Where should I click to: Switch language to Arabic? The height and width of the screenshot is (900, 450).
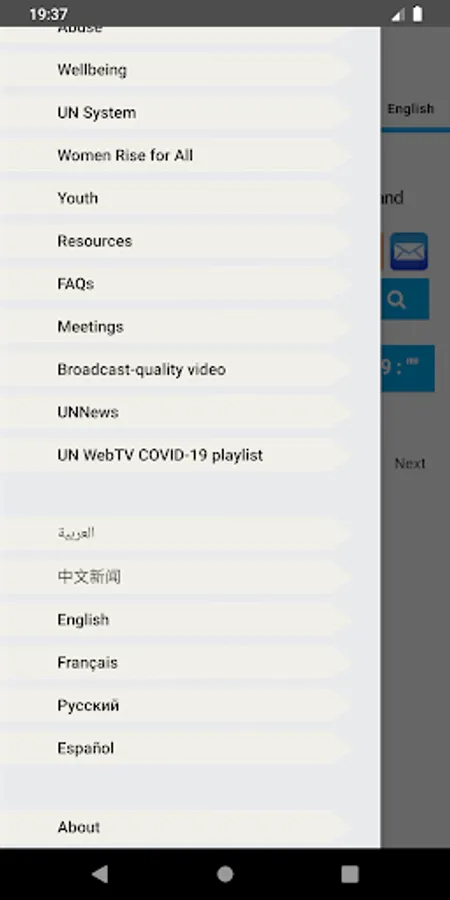(x=175, y=533)
